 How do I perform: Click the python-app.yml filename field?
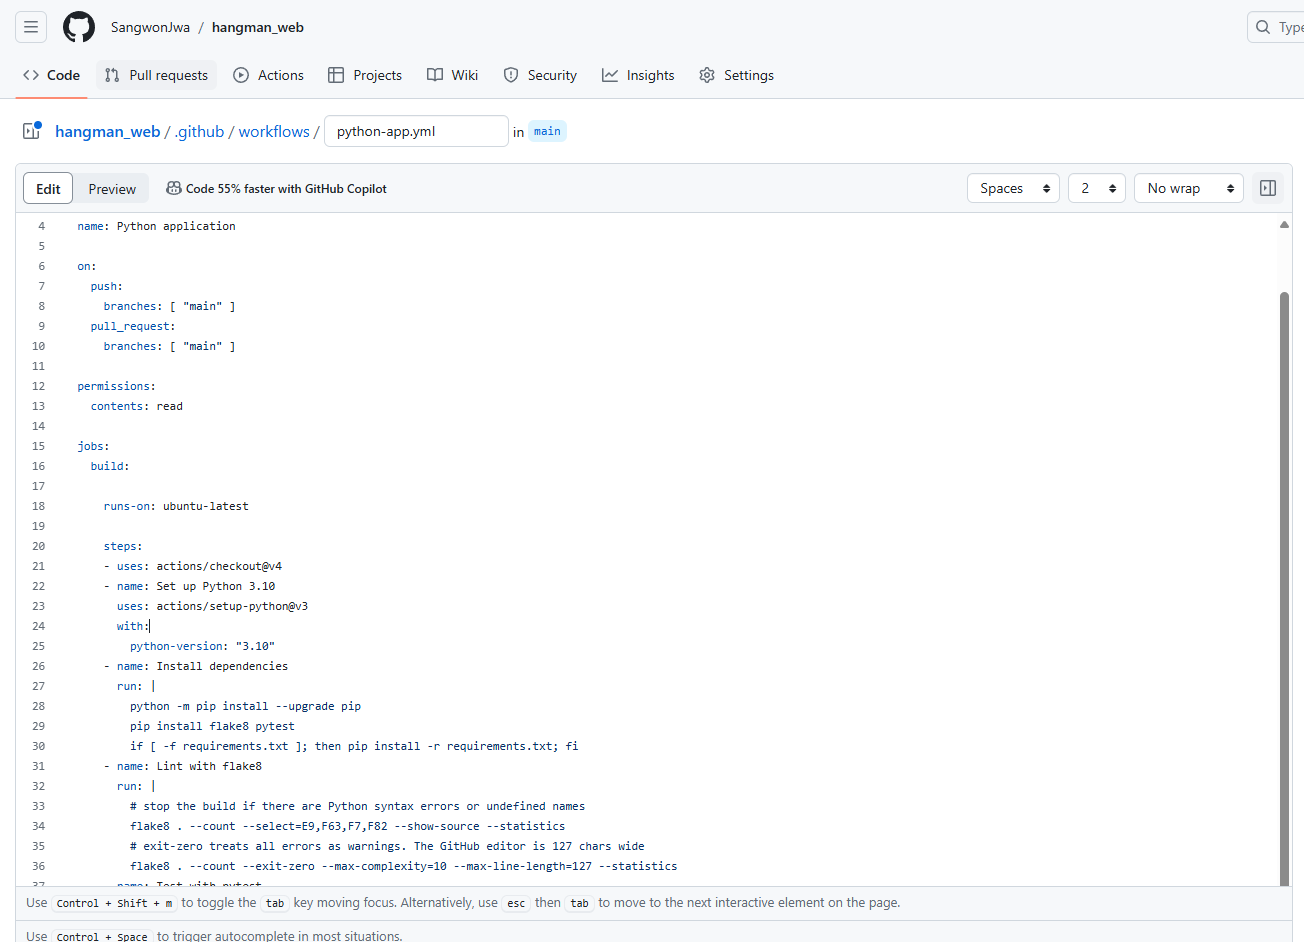click(415, 131)
